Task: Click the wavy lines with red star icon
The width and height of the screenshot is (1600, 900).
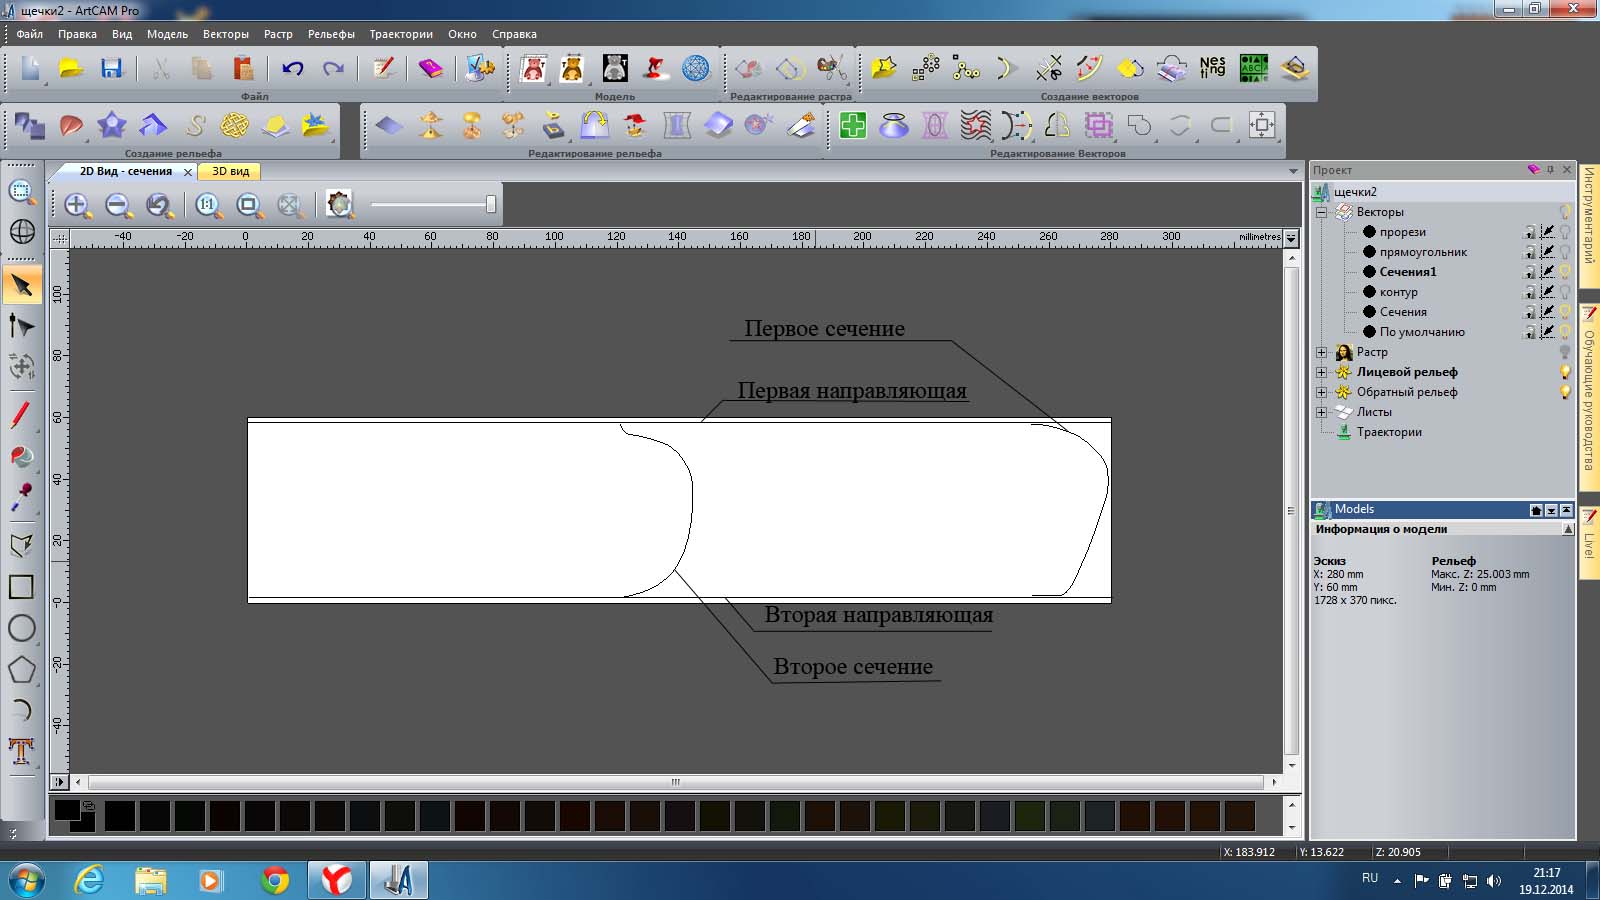Action: click(x=976, y=125)
